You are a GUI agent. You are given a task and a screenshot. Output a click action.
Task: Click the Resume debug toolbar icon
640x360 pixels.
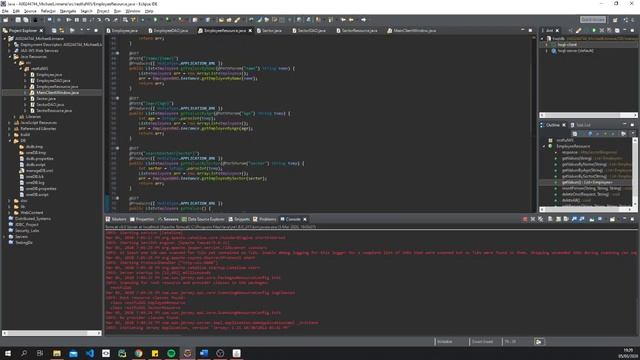(69, 20)
